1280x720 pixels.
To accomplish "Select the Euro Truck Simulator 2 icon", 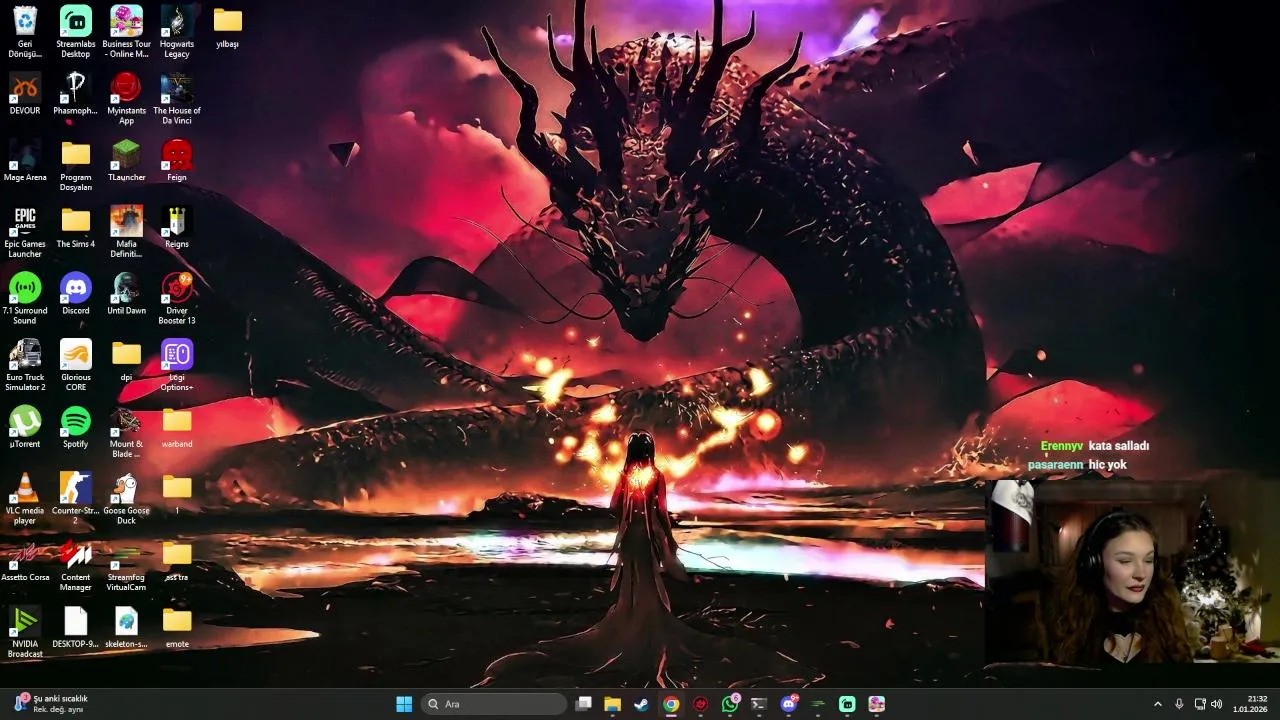I will pos(25,365).
